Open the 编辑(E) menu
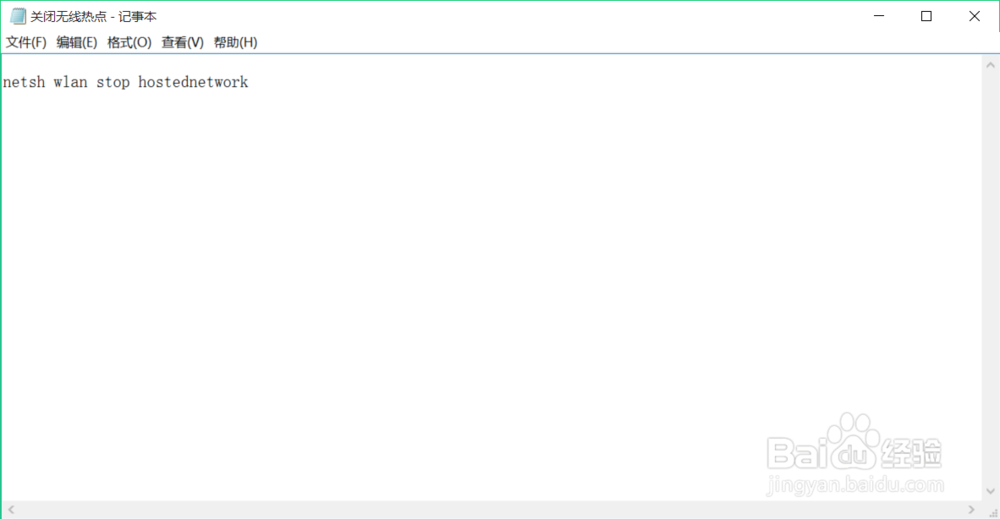The height and width of the screenshot is (519, 1000). (77, 42)
